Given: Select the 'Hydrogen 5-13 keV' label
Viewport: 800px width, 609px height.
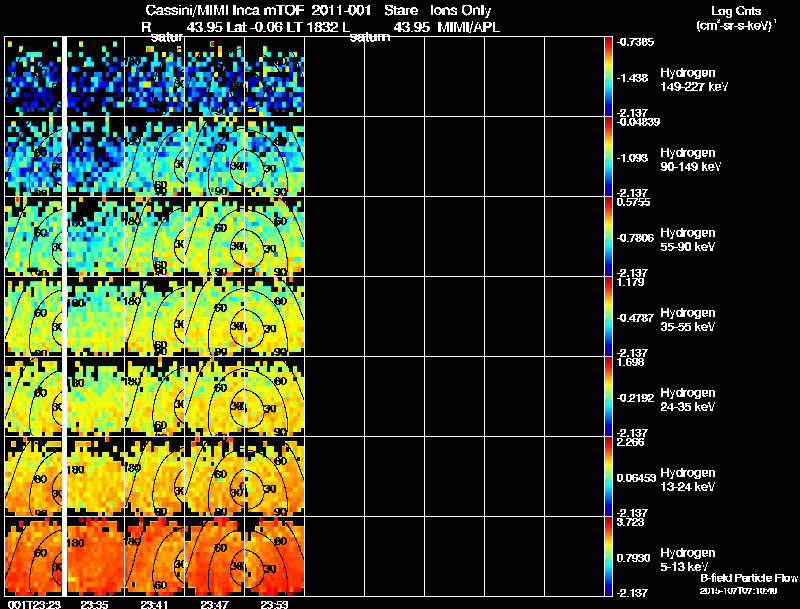Looking at the screenshot, I should 688,560.
